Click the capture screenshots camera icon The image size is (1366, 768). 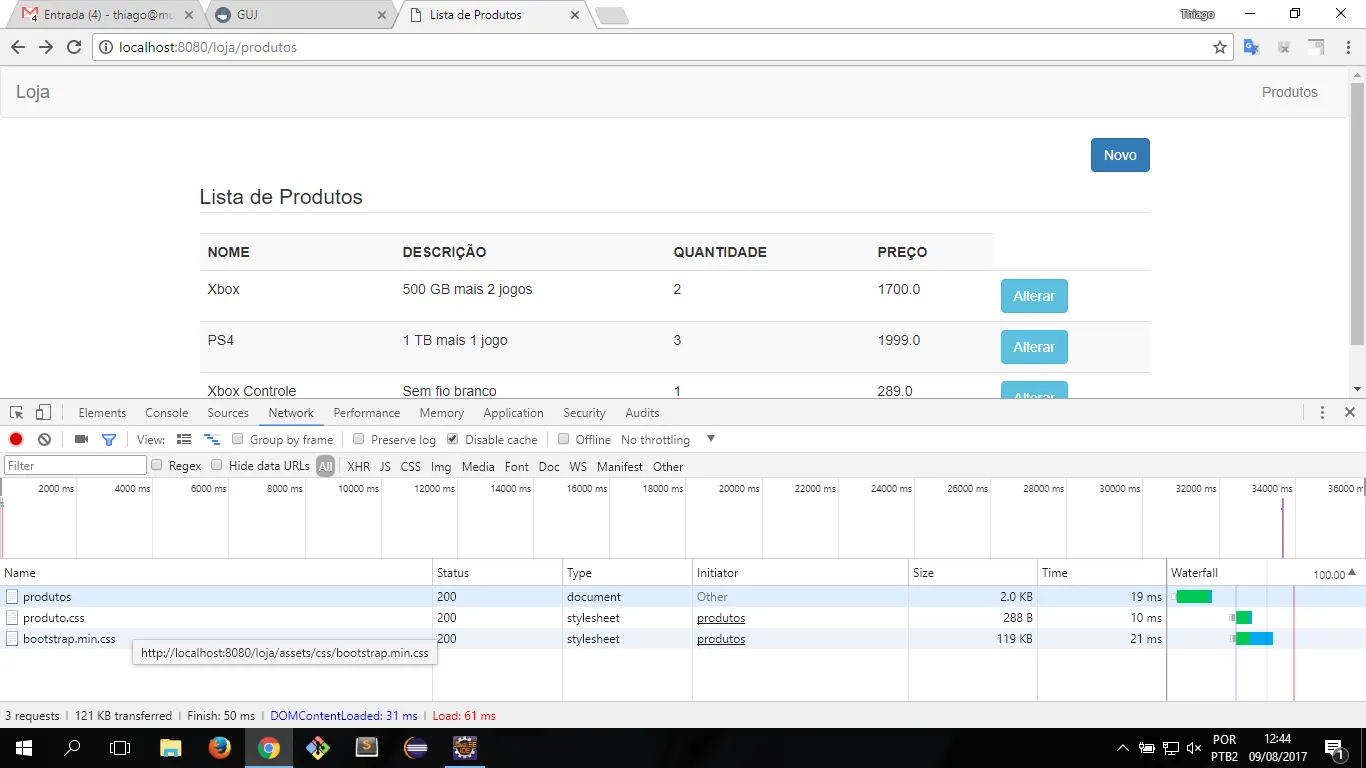[x=82, y=440]
